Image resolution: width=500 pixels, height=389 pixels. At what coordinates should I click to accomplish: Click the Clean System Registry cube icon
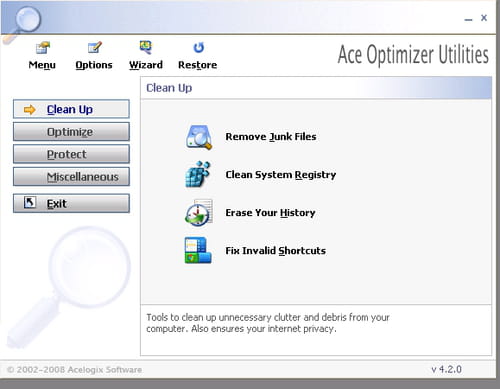coord(198,174)
